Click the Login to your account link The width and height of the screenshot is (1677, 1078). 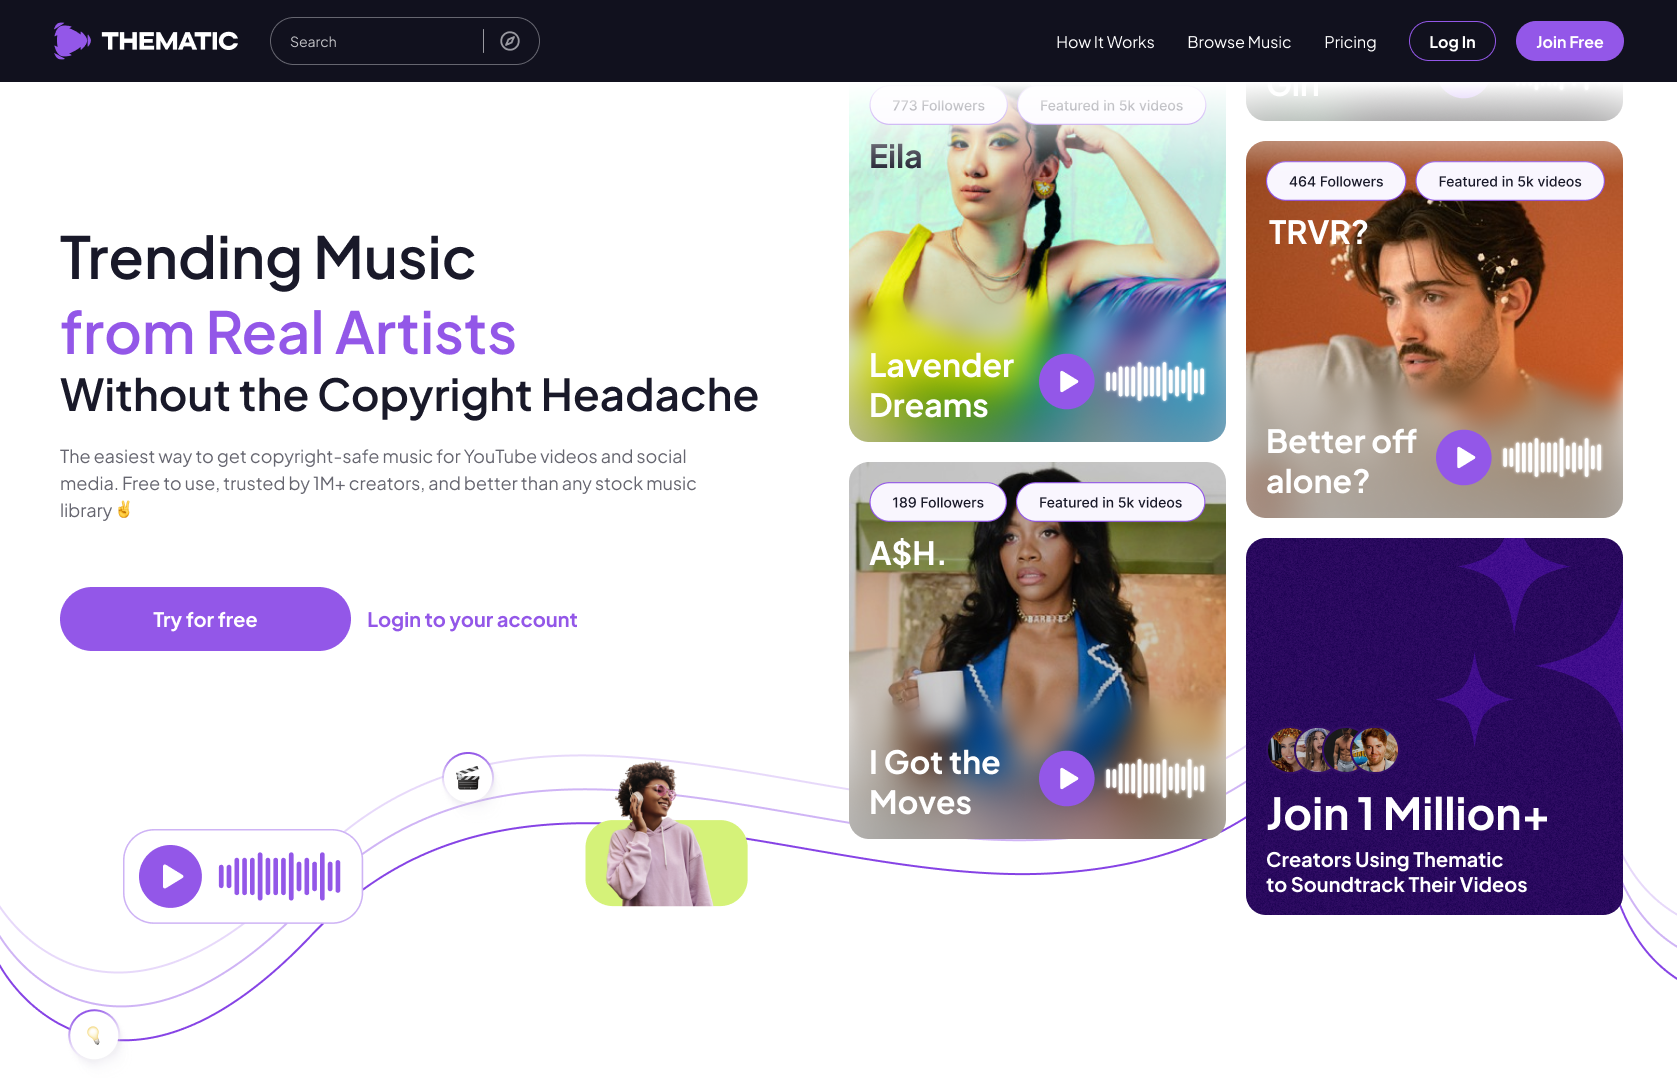(x=471, y=619)
